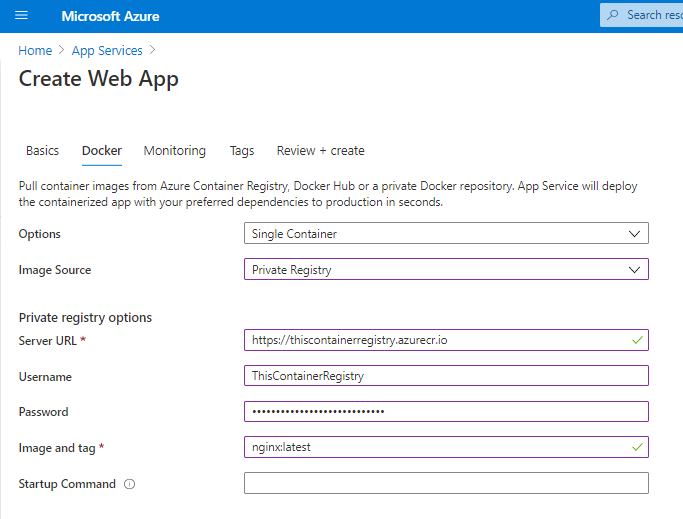
Task: Click the search magnifier icon
Action: [x=613, y=15]
